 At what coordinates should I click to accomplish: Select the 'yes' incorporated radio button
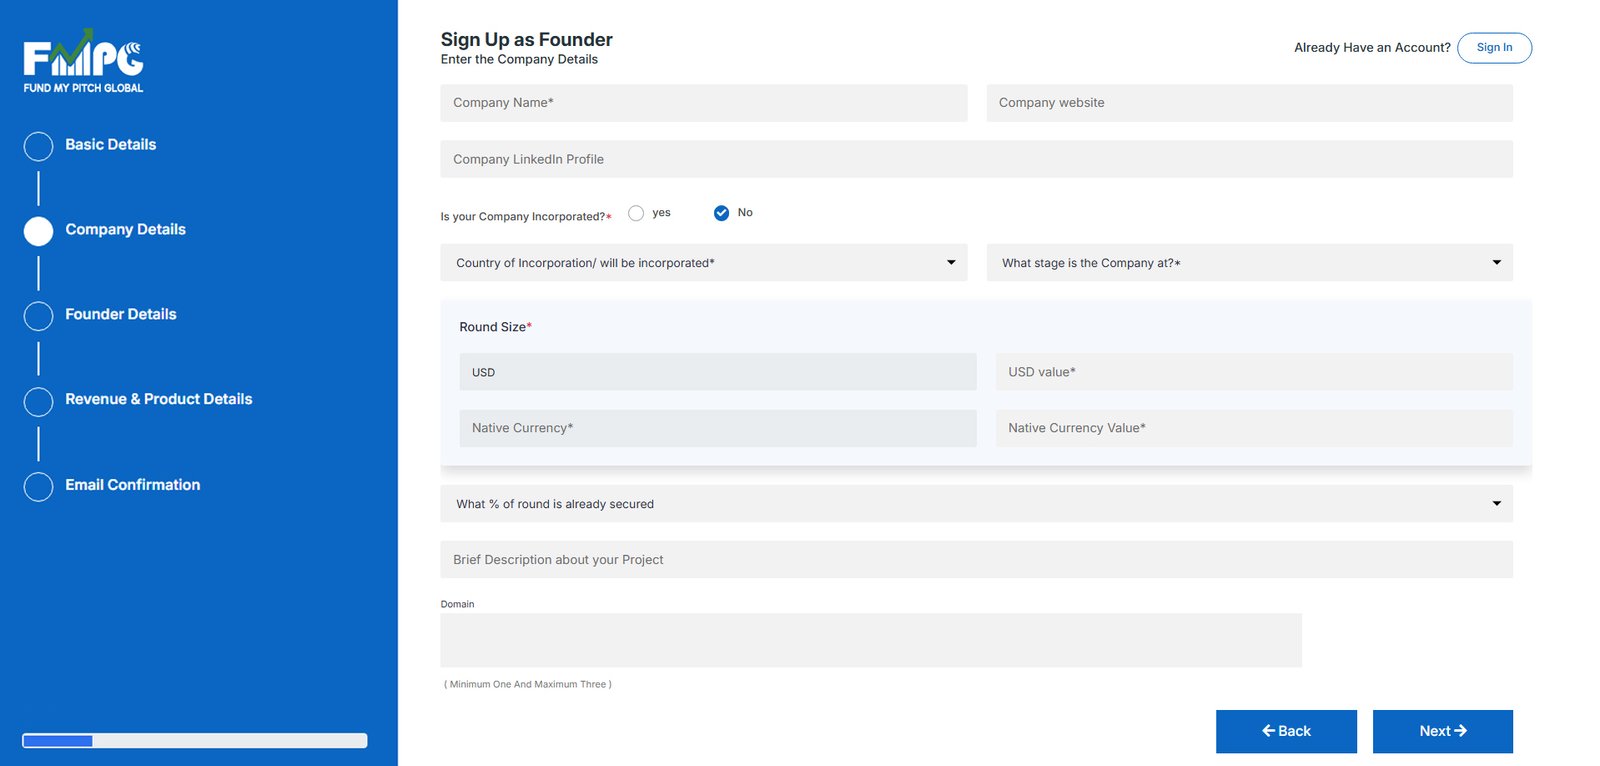coord(636,213)
